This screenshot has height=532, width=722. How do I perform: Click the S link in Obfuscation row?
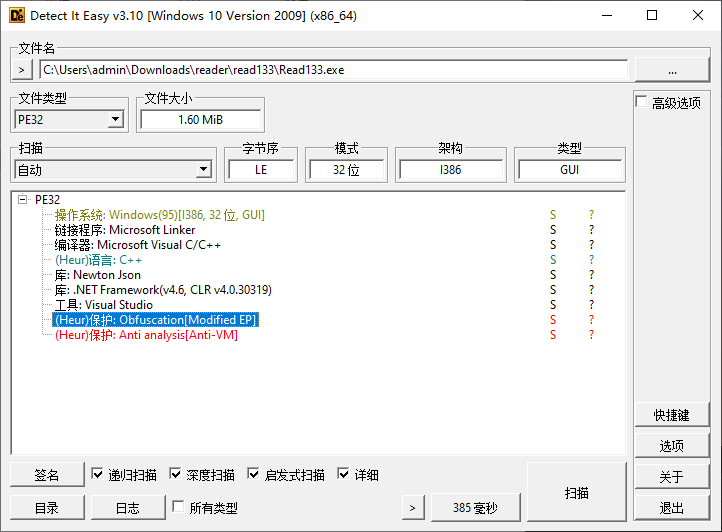[553, 320]
